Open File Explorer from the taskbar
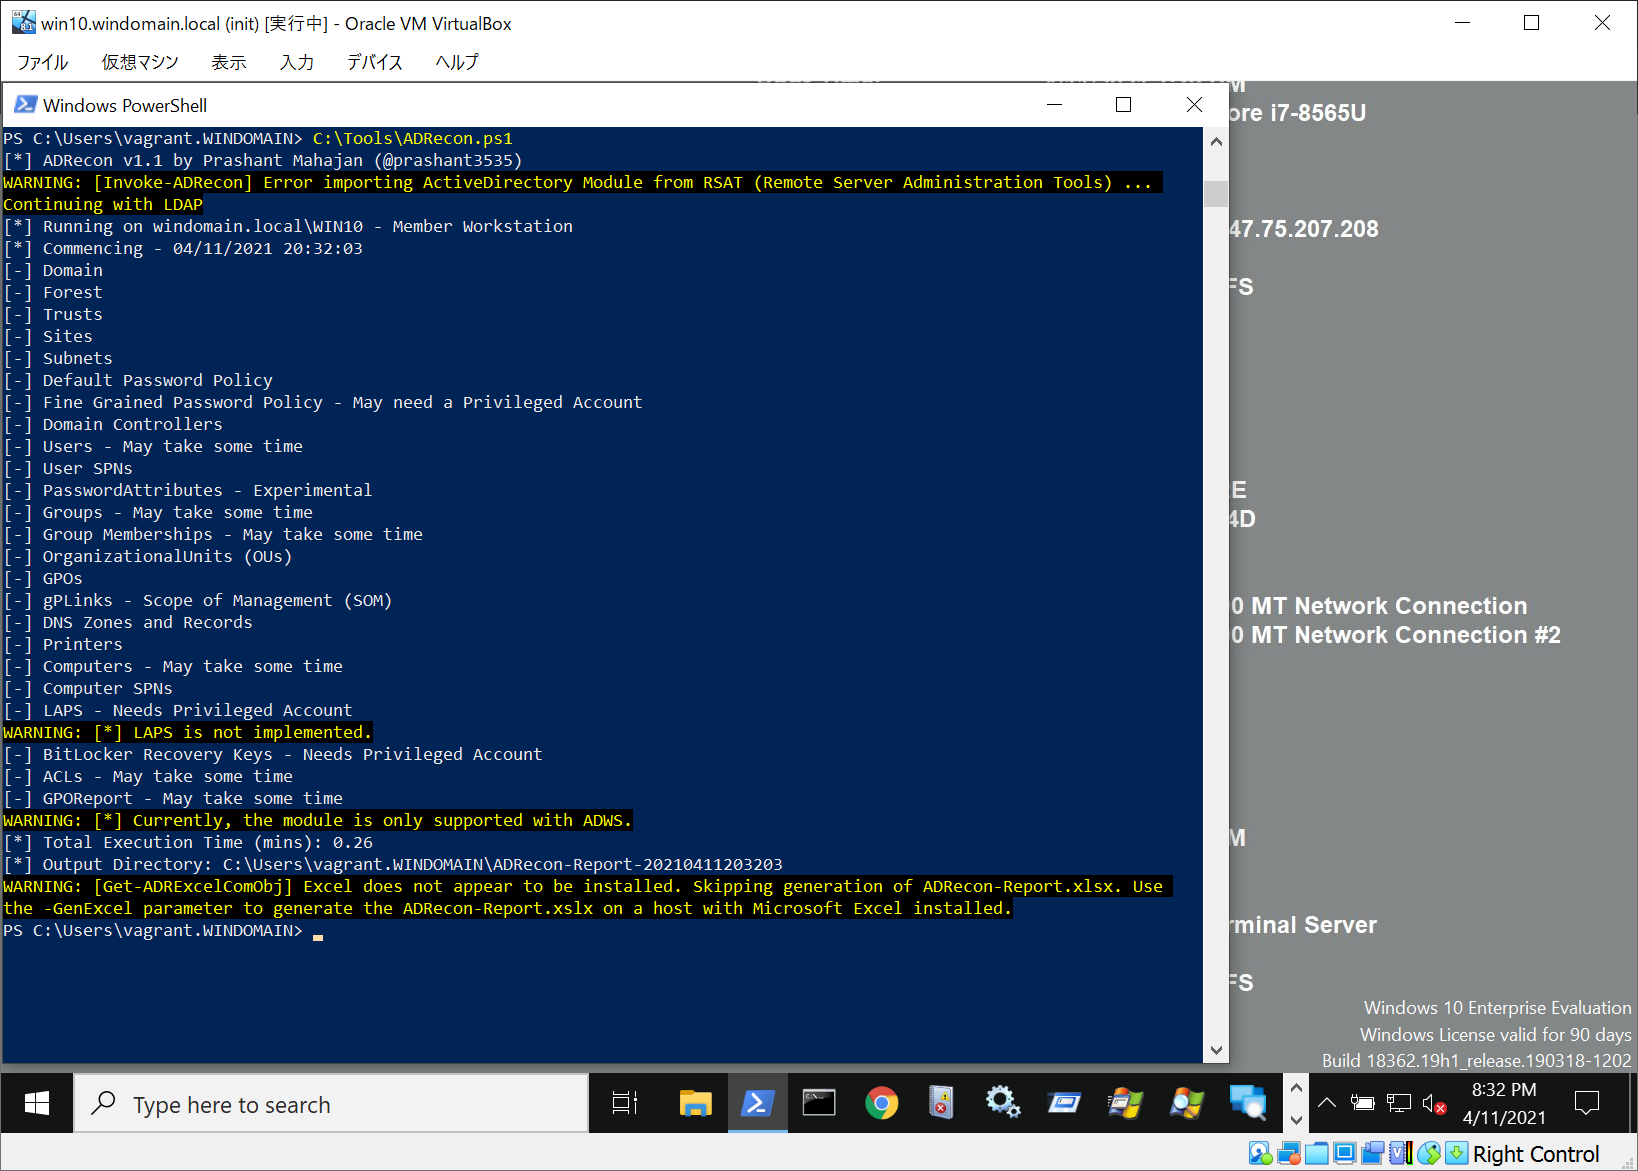The height and width of the screenshot is (1171, 1638). tap(695, 1103)
